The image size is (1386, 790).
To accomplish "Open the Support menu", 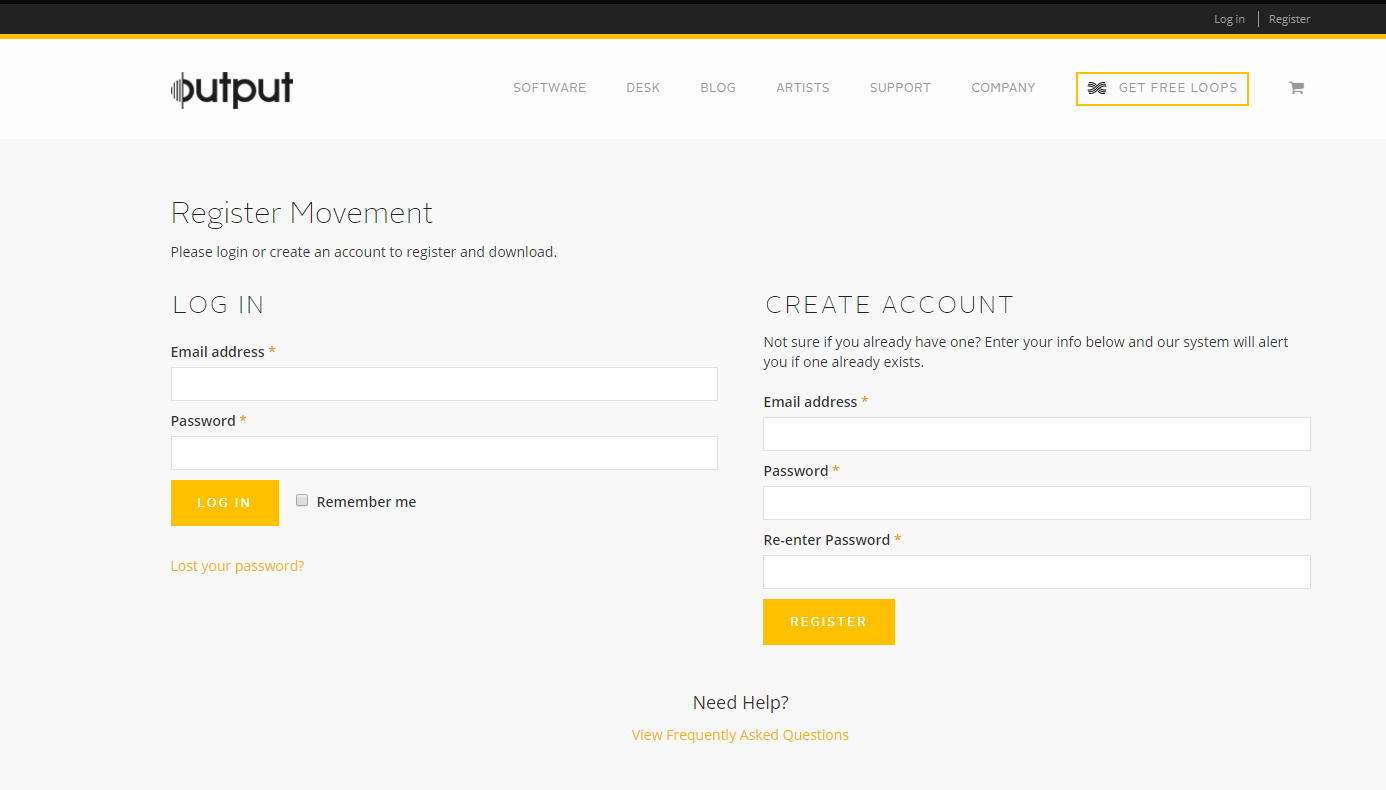I will coord(900,88).
